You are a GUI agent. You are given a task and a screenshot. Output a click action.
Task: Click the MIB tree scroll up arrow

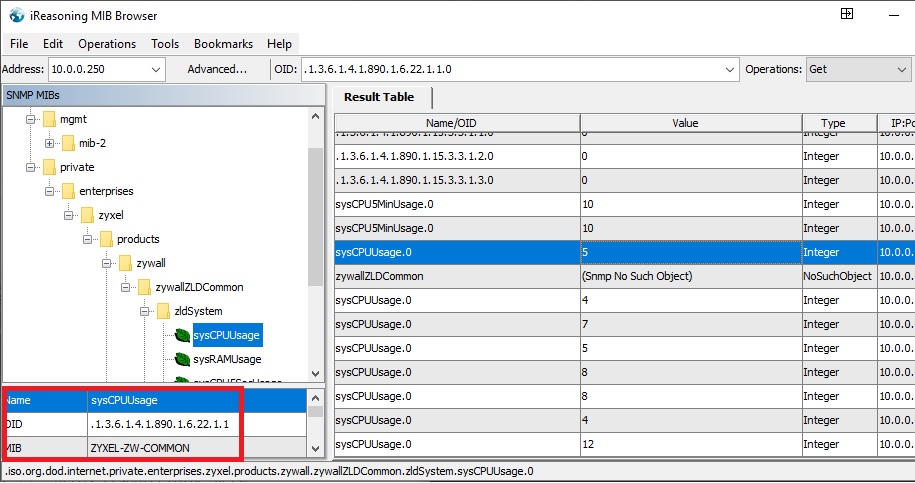point(316,116)
